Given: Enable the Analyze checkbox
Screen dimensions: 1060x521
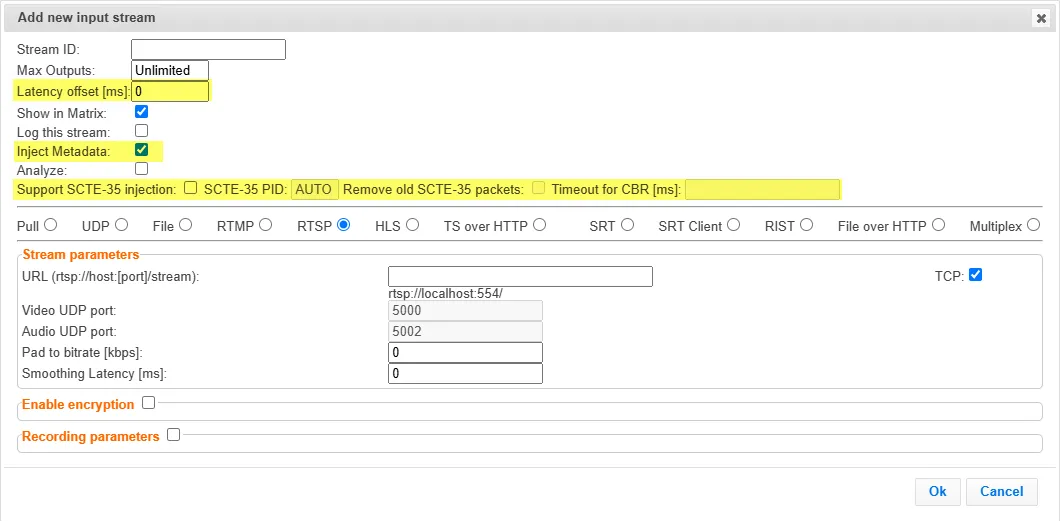Looking at the screenshot, I should tap(141, 168).
